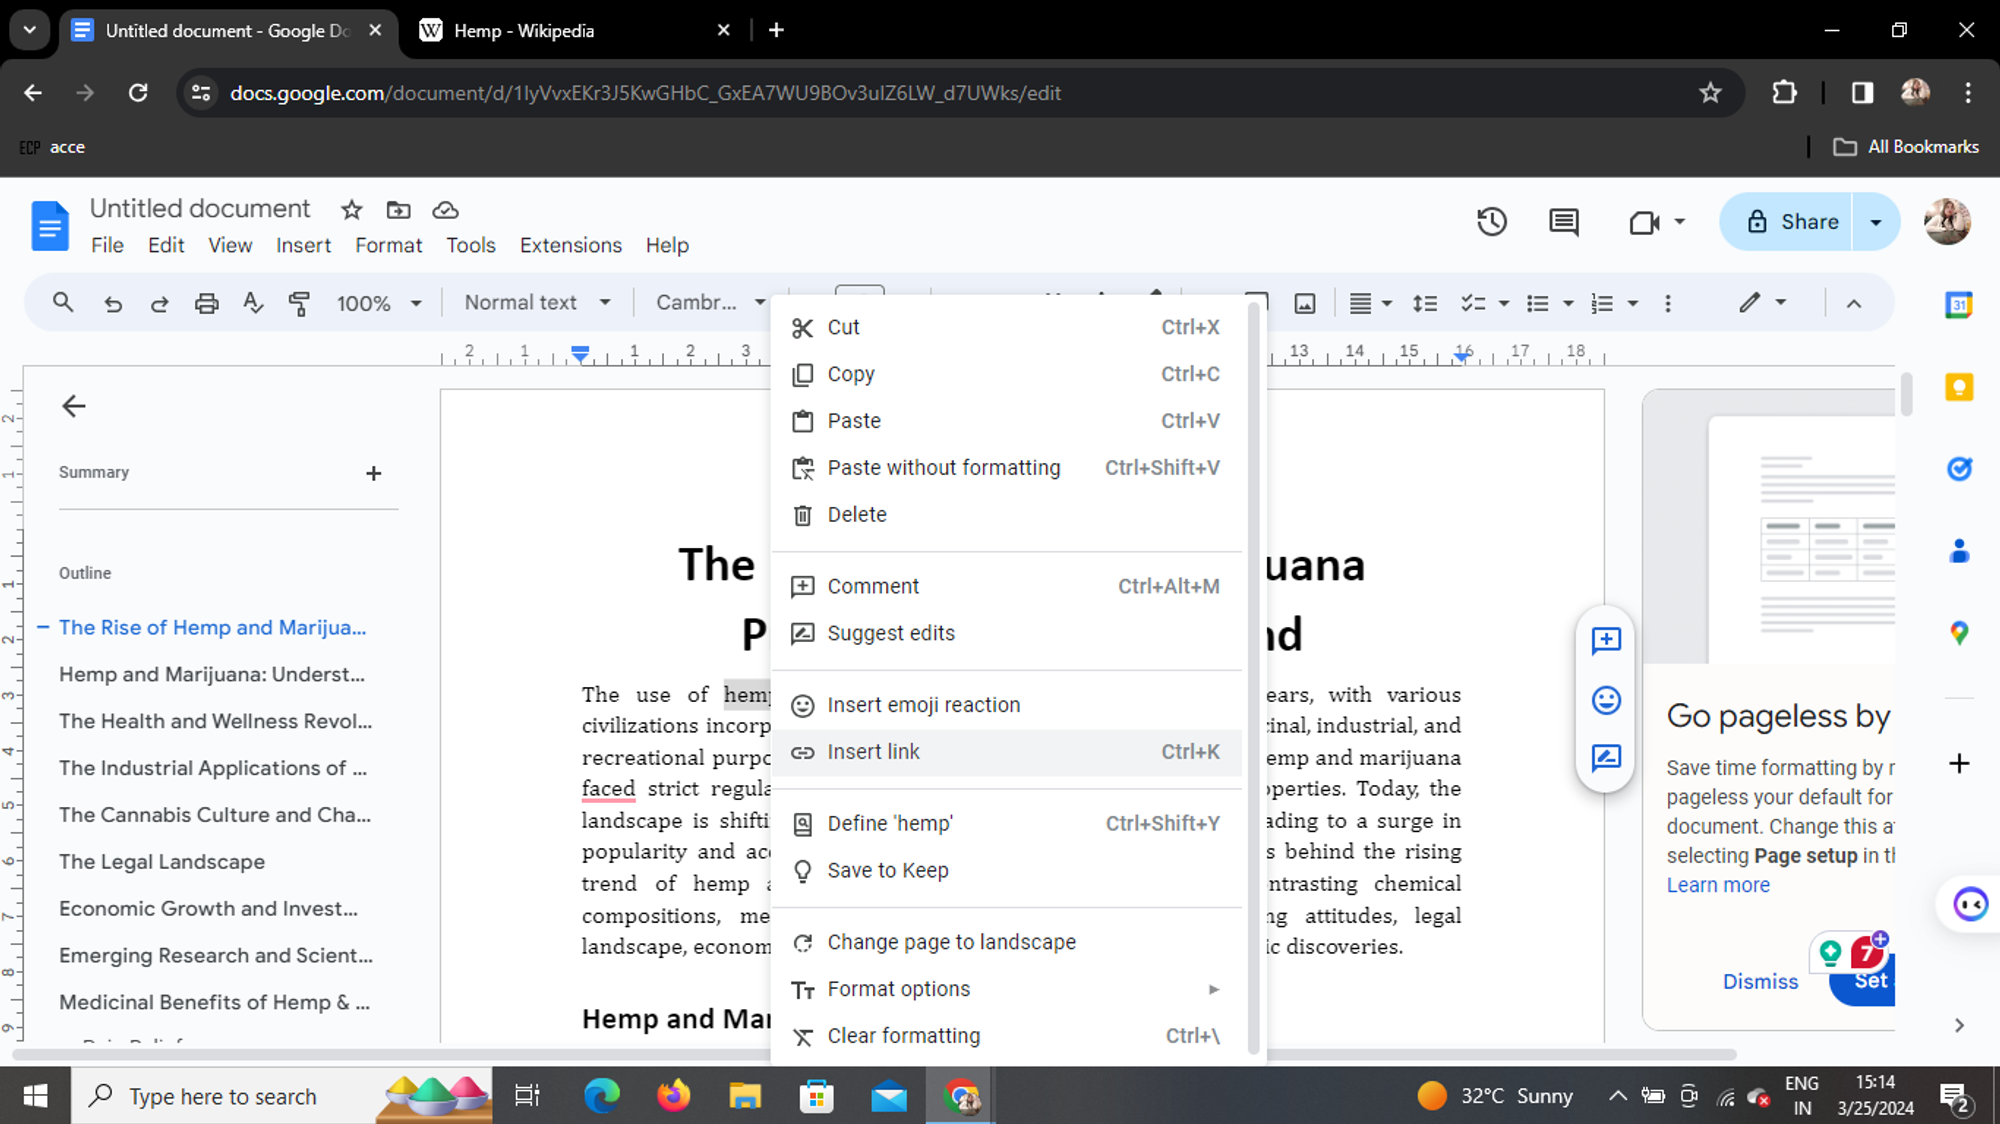The height and width of the screenshot is (1124, 2000).
Task: Open bulleted list options dropdown arrow
Action: tap(1568, 303)
